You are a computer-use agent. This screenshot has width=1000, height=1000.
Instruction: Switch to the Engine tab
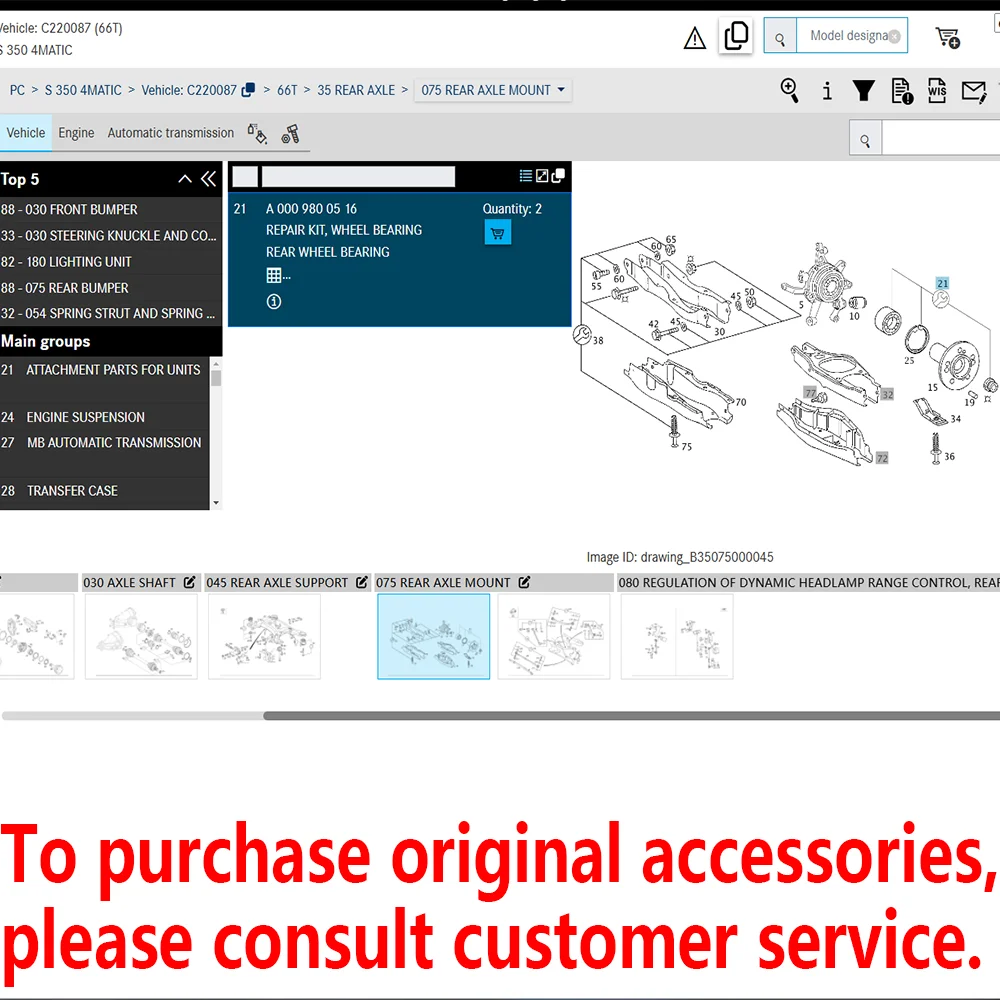tap(76, 133)
